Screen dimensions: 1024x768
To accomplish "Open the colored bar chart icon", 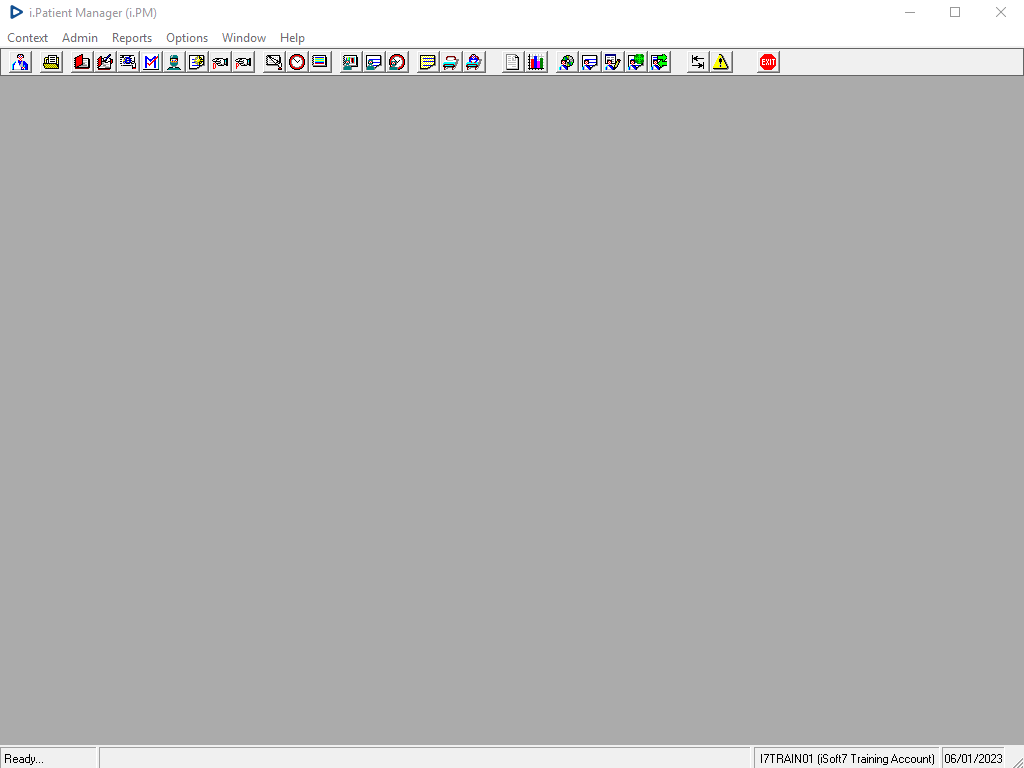I will 536,62.
